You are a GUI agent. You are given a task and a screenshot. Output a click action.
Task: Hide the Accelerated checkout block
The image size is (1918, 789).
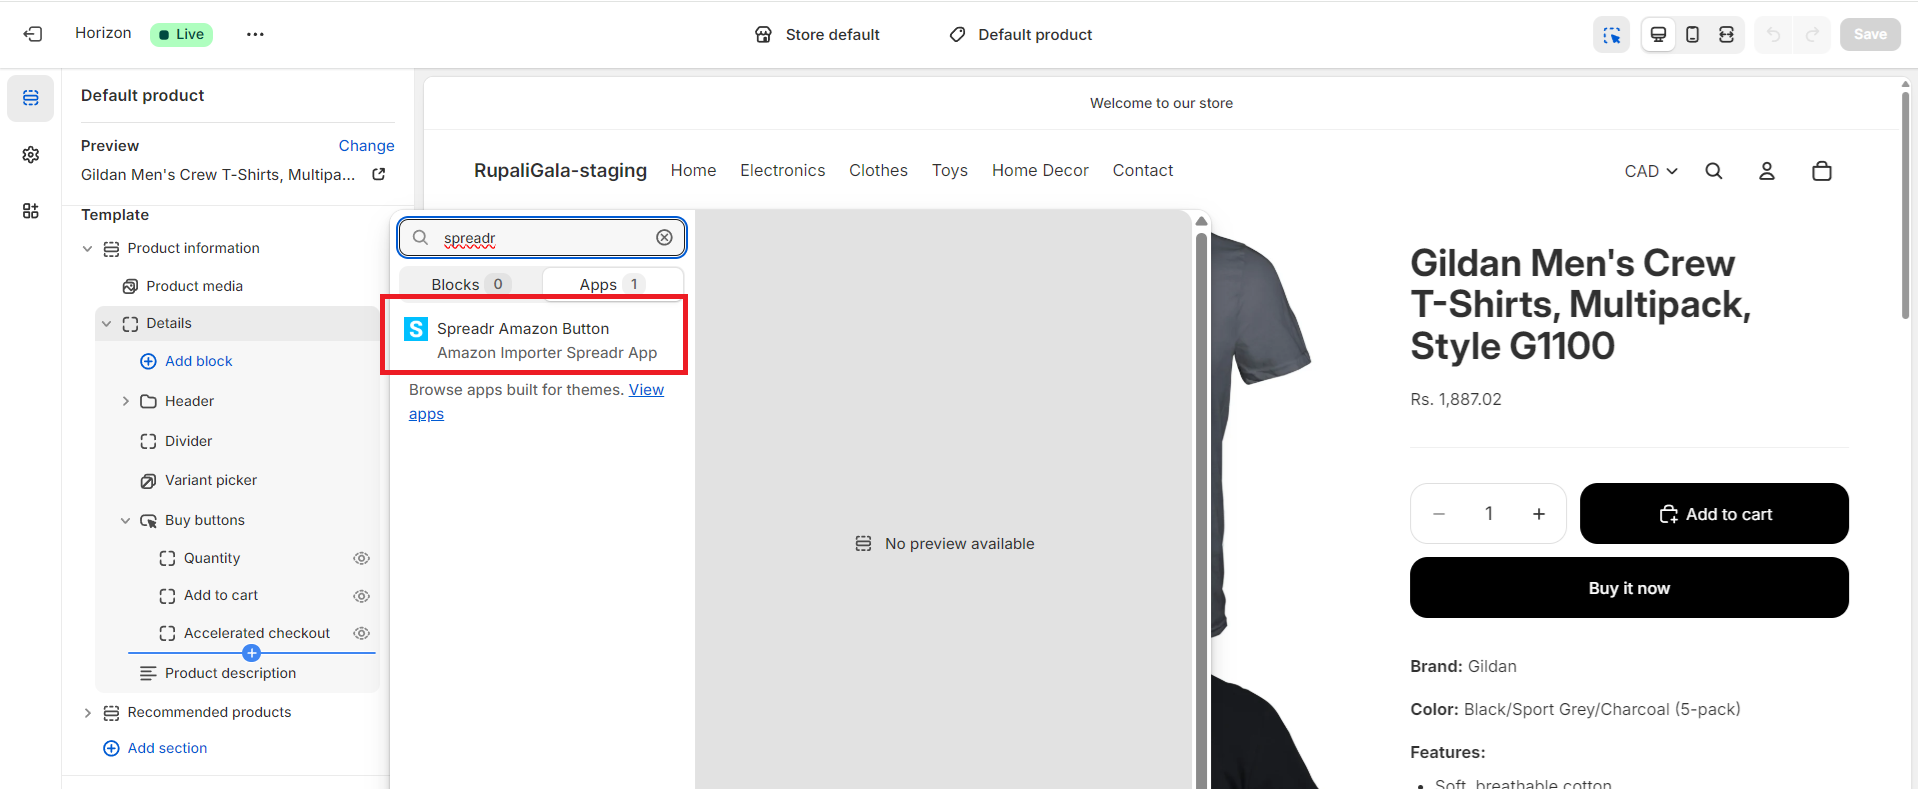(362, 633)
